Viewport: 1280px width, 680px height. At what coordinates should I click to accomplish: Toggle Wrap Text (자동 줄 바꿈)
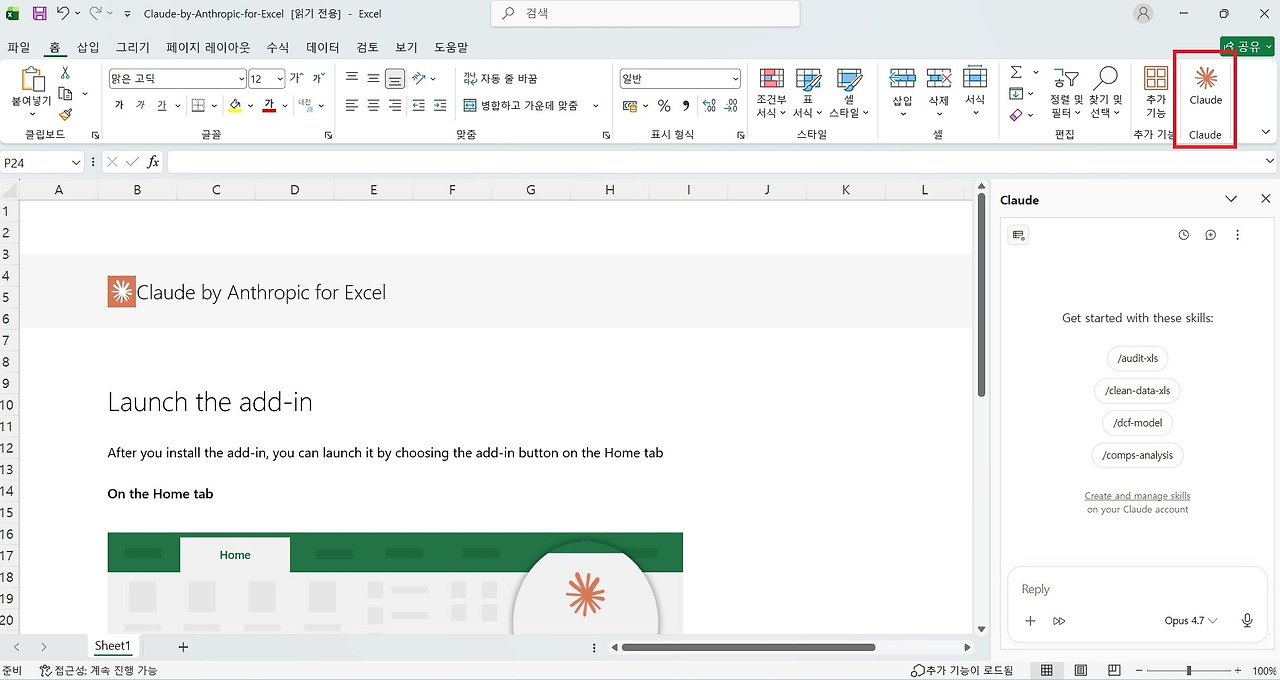[x=500, y=78]
